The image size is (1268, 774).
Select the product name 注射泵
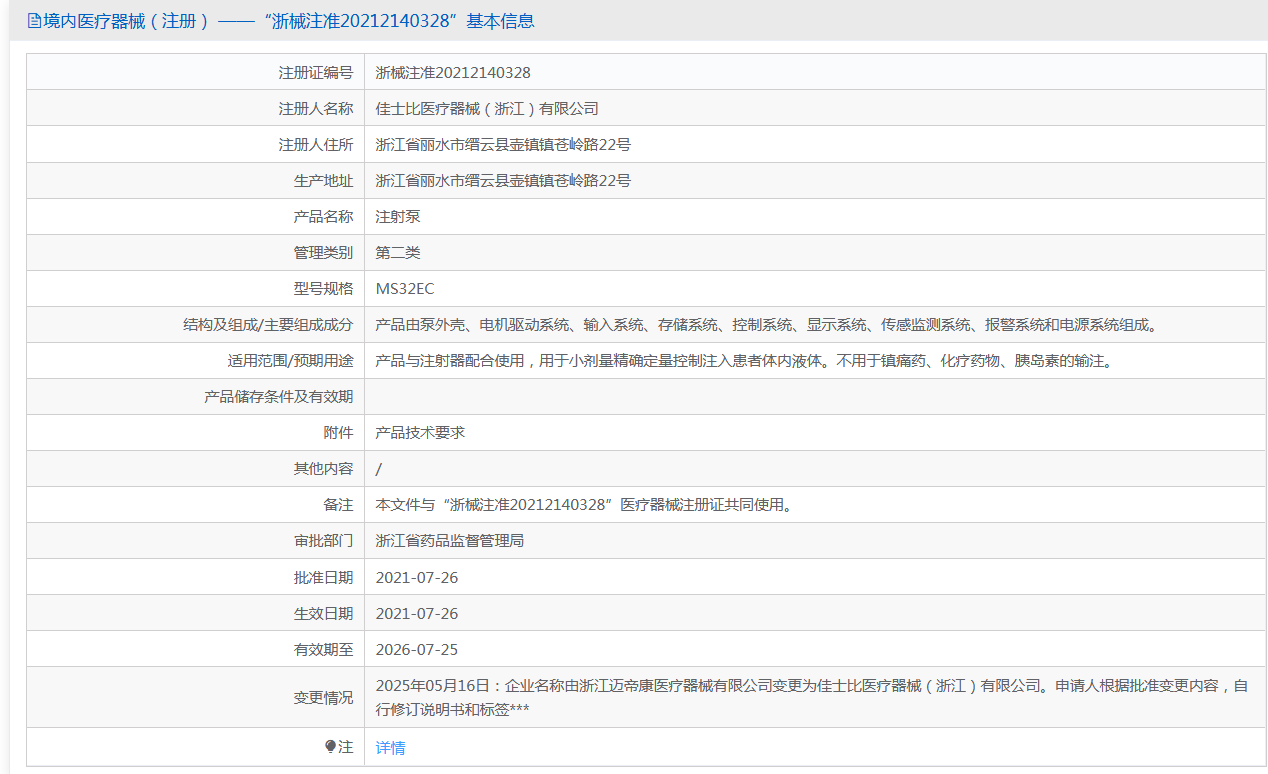(x=398, y=217)
